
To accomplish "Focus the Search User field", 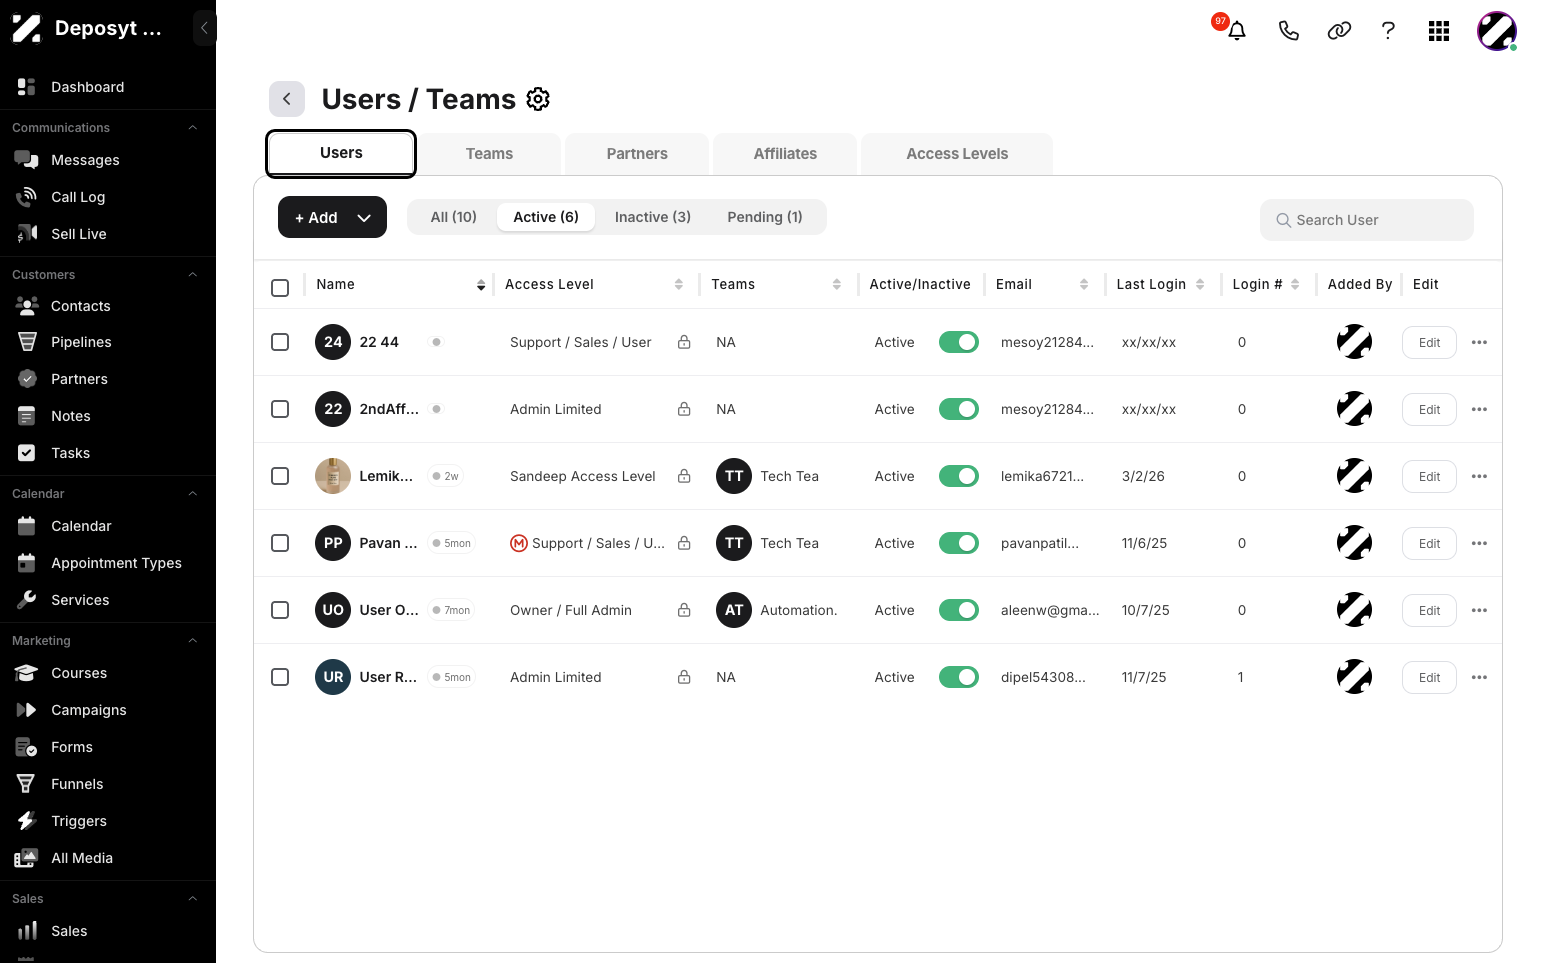I will [1367, 220].
